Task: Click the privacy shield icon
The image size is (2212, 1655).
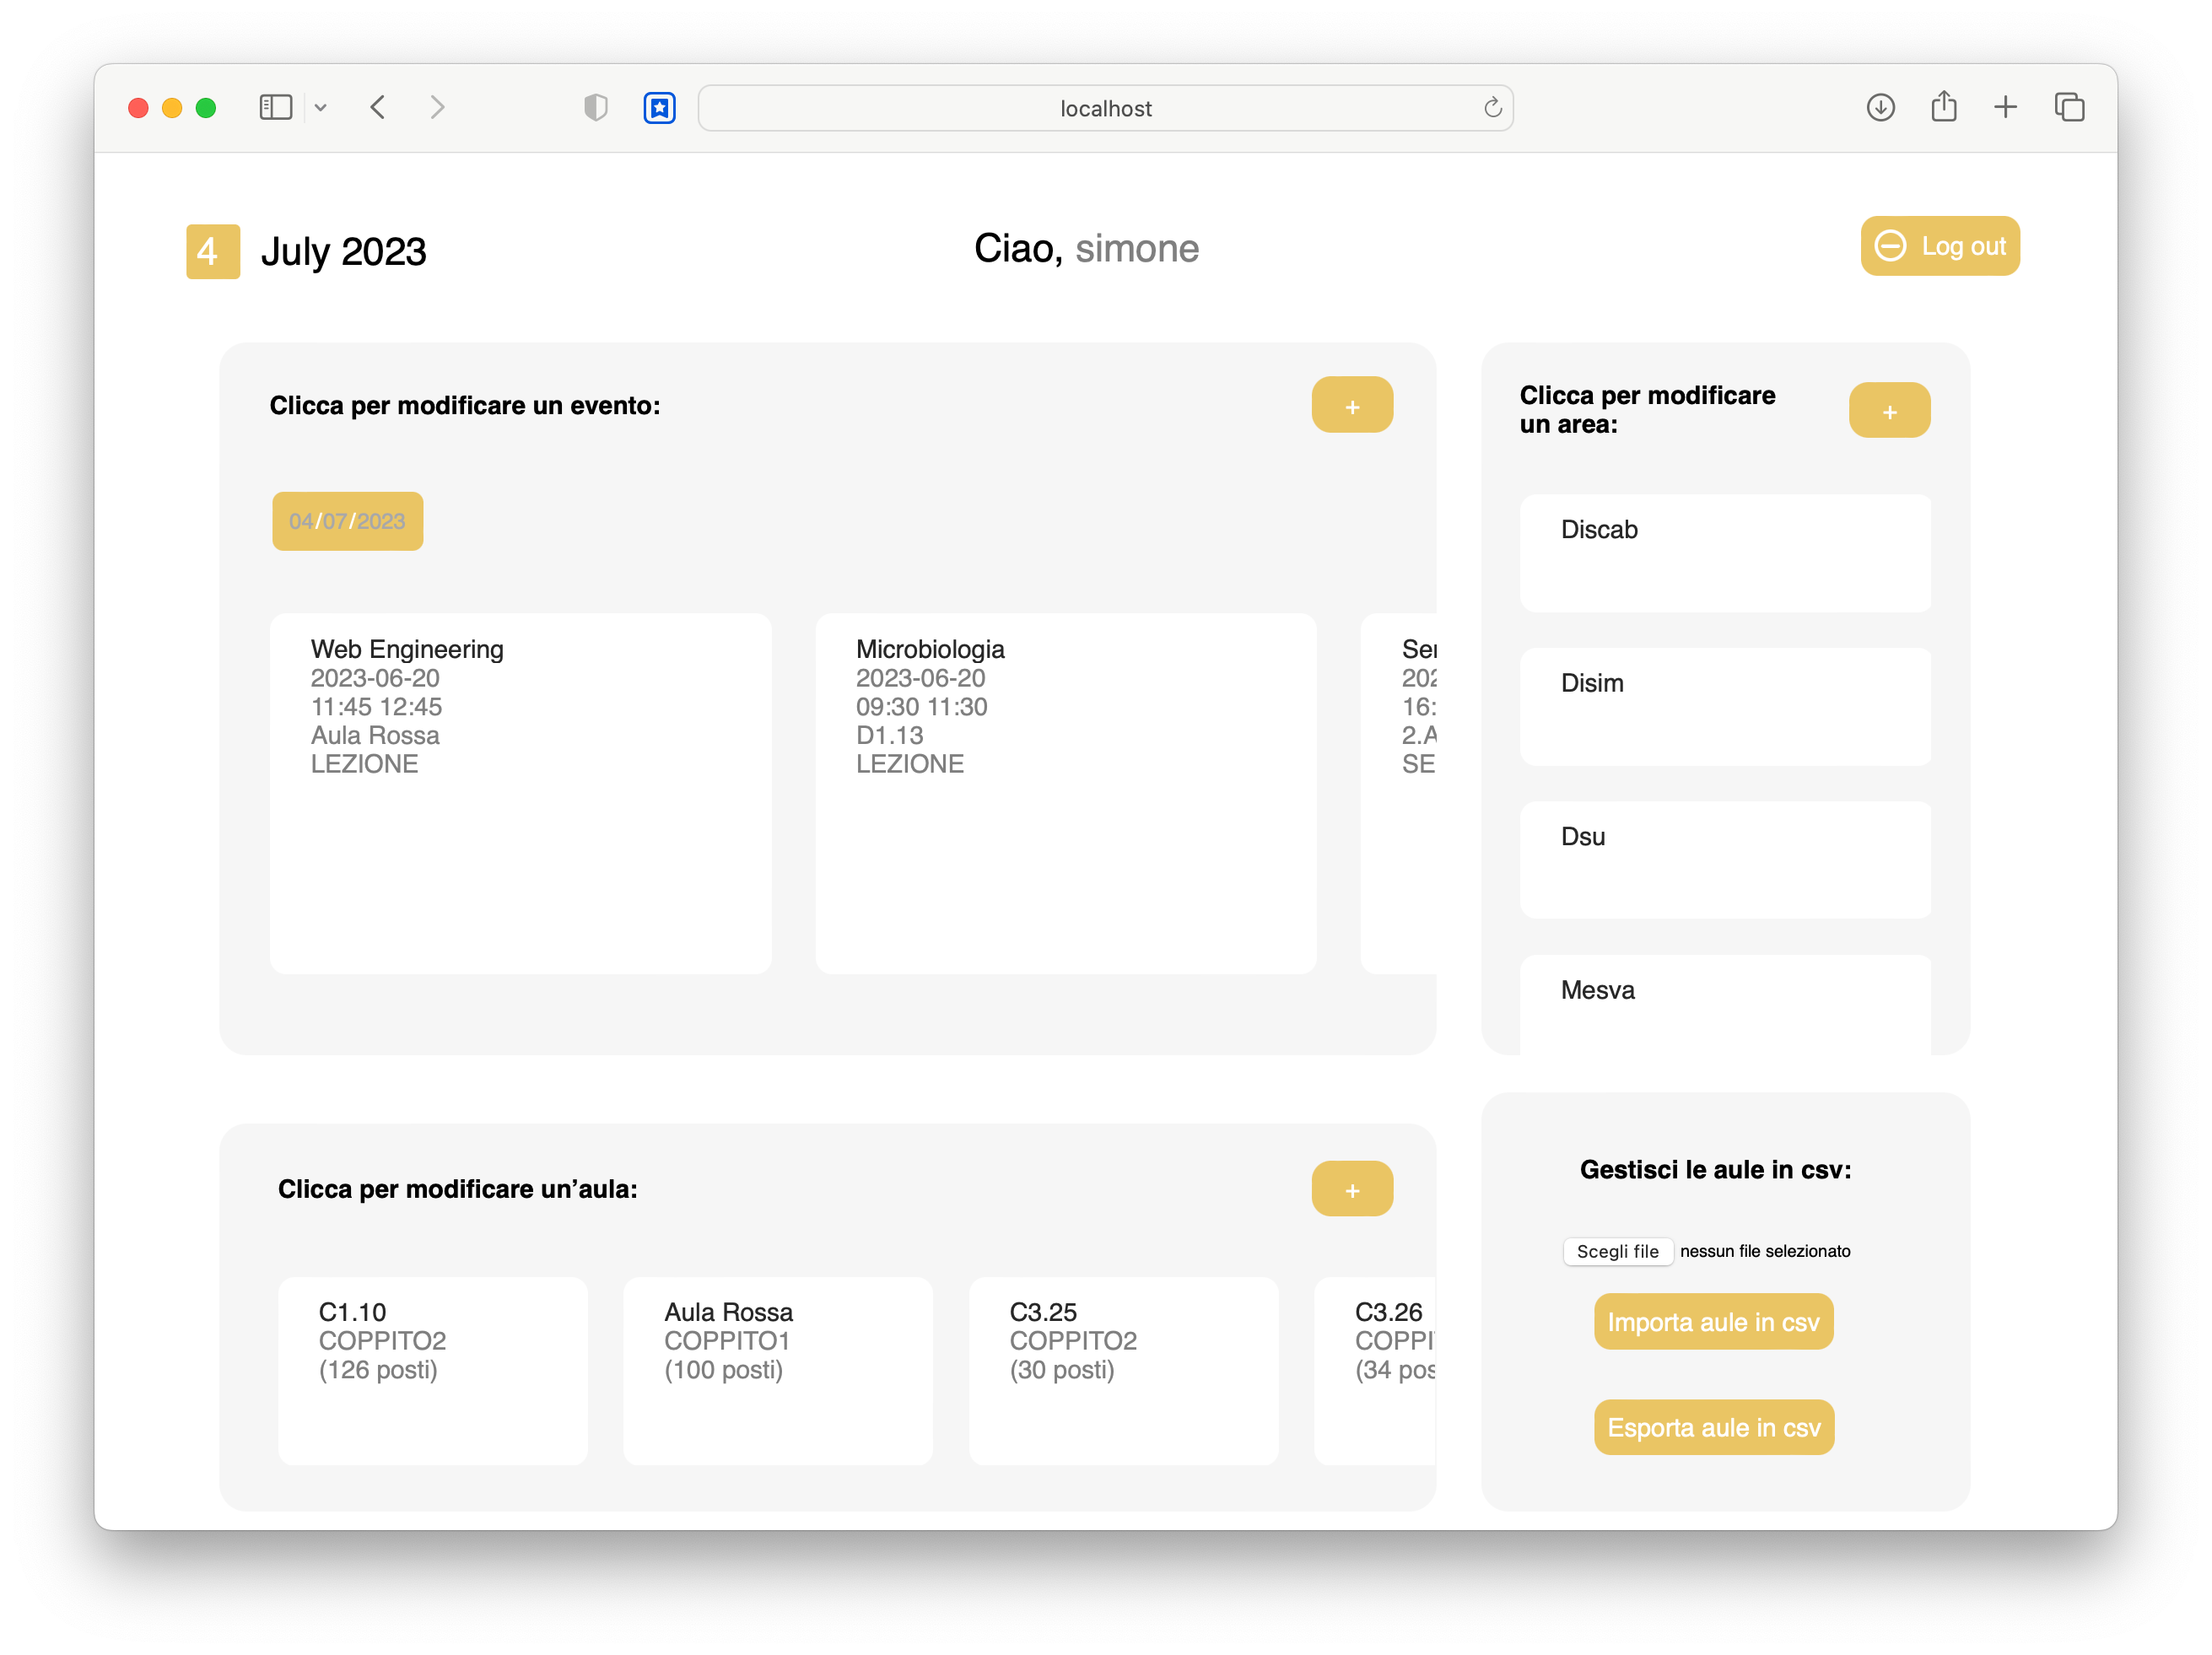Action: pos(595,107)
